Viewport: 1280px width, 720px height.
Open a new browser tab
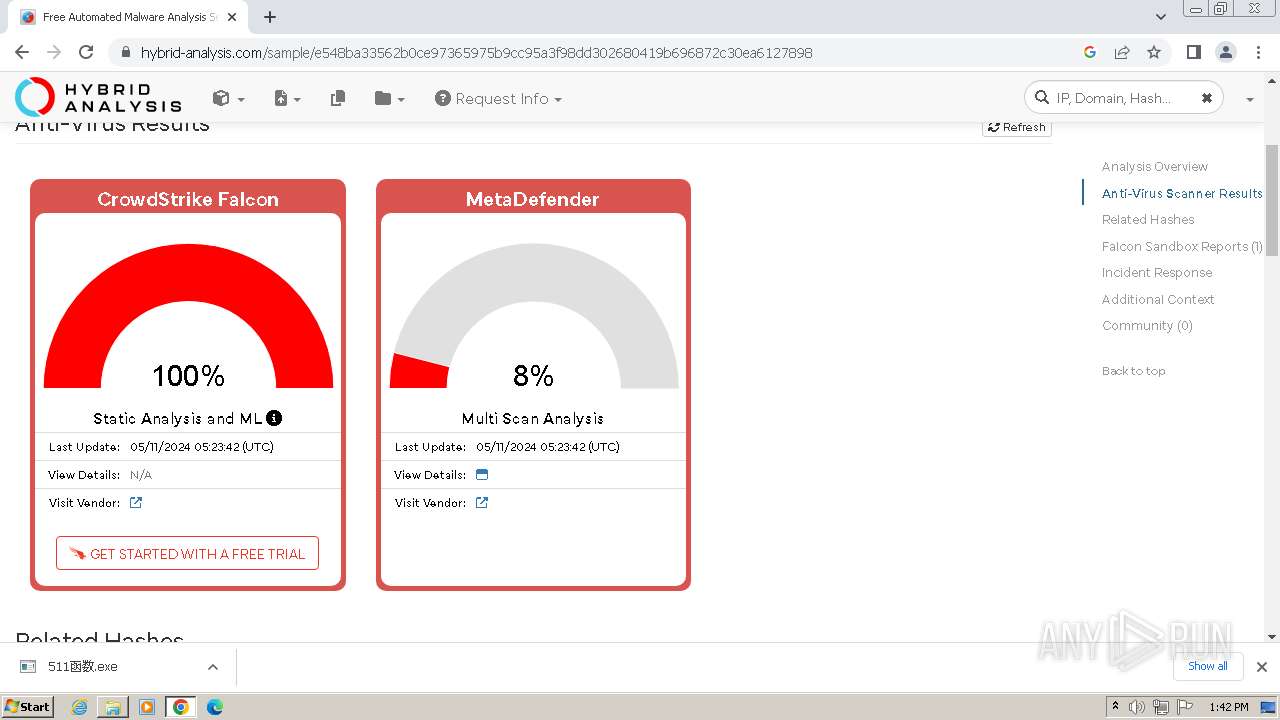pos(270,17)
